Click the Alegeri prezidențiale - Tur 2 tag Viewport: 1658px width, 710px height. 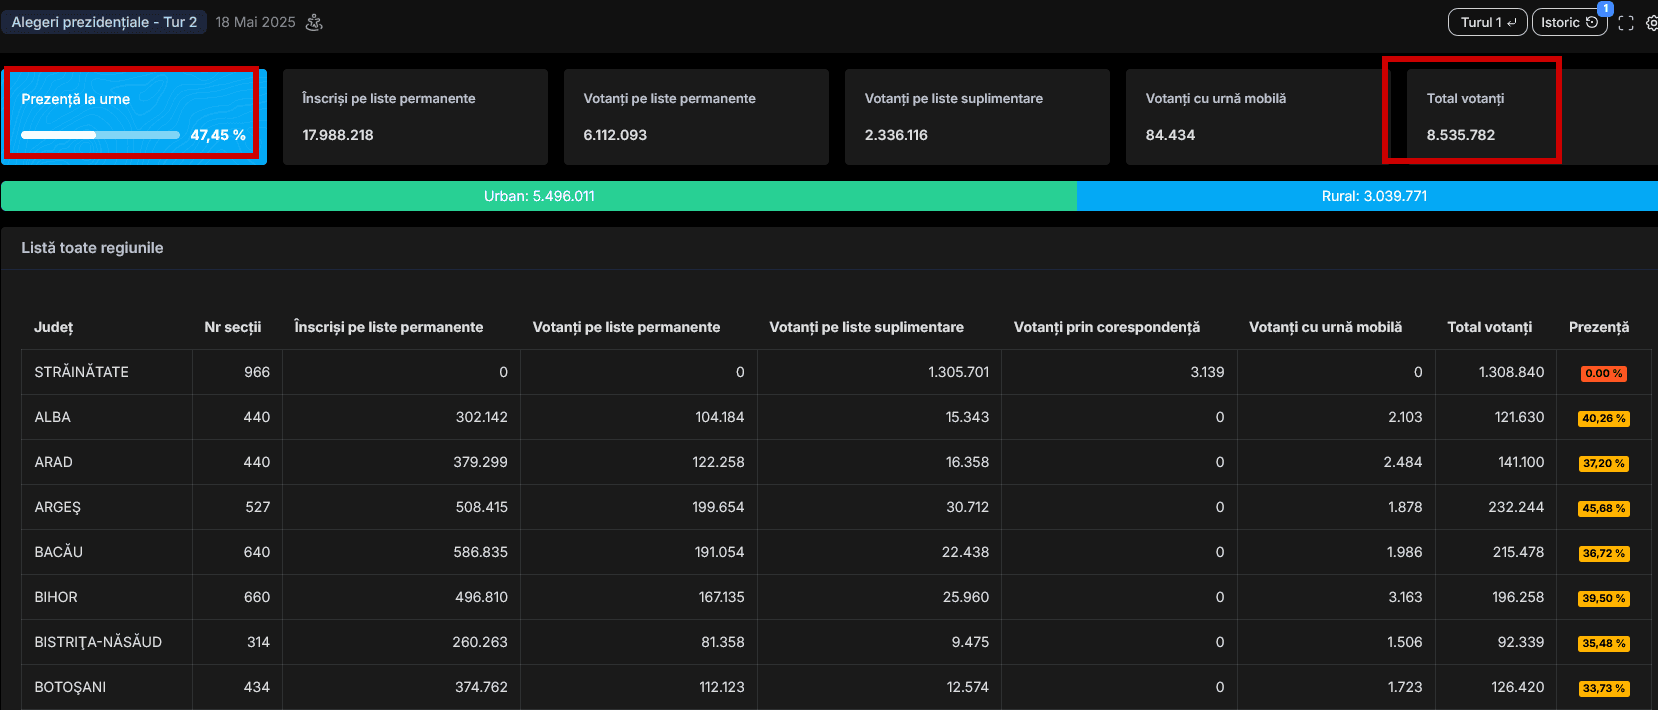(x=104, y=22)
